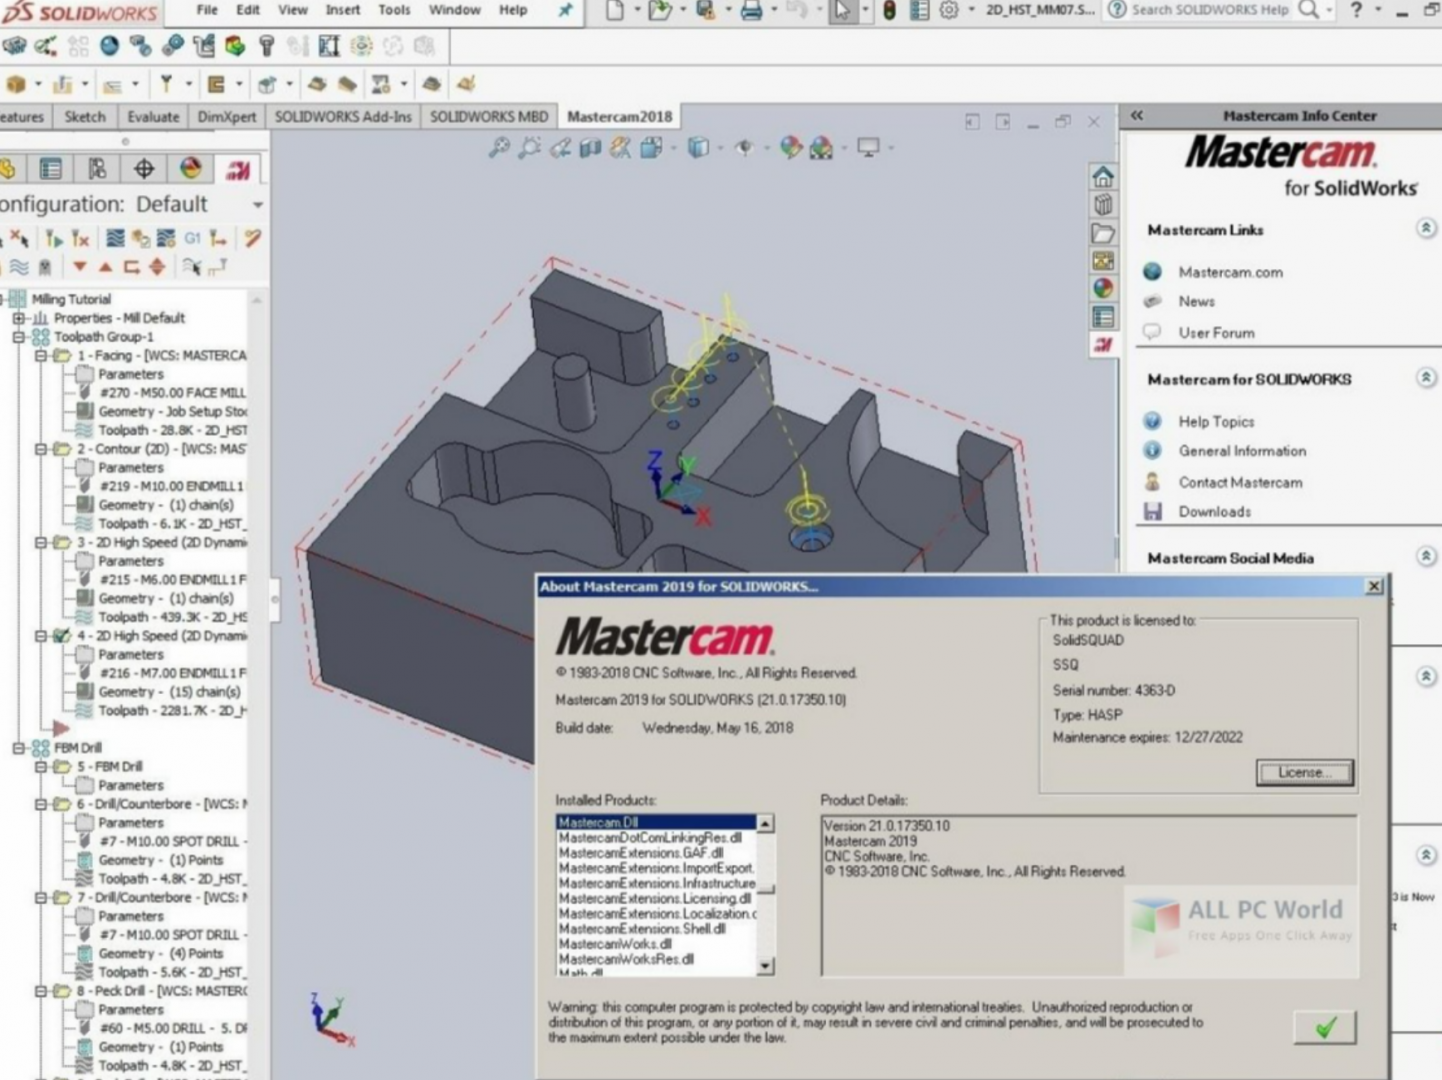This screenshot has height=1080, width=1442.
Task: Switch to the SOLIDWORKS MBD tab
Action: pyautogui.click(x=489, y=117)
